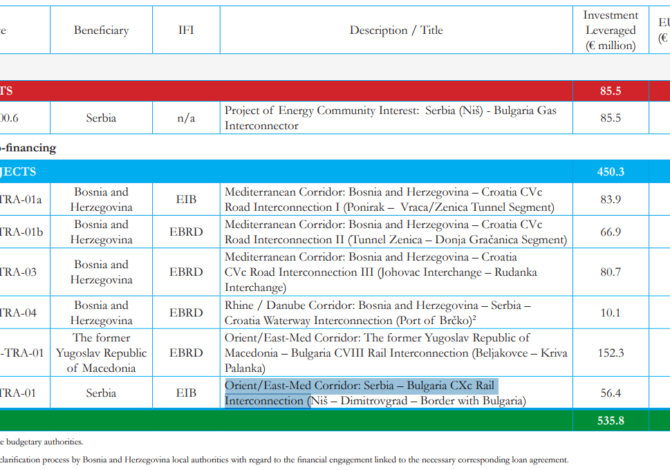Click the Beljakovce – Kriva Palanka rail description
The height and width of the screenshot is (470, 670).
coord(396,353)
